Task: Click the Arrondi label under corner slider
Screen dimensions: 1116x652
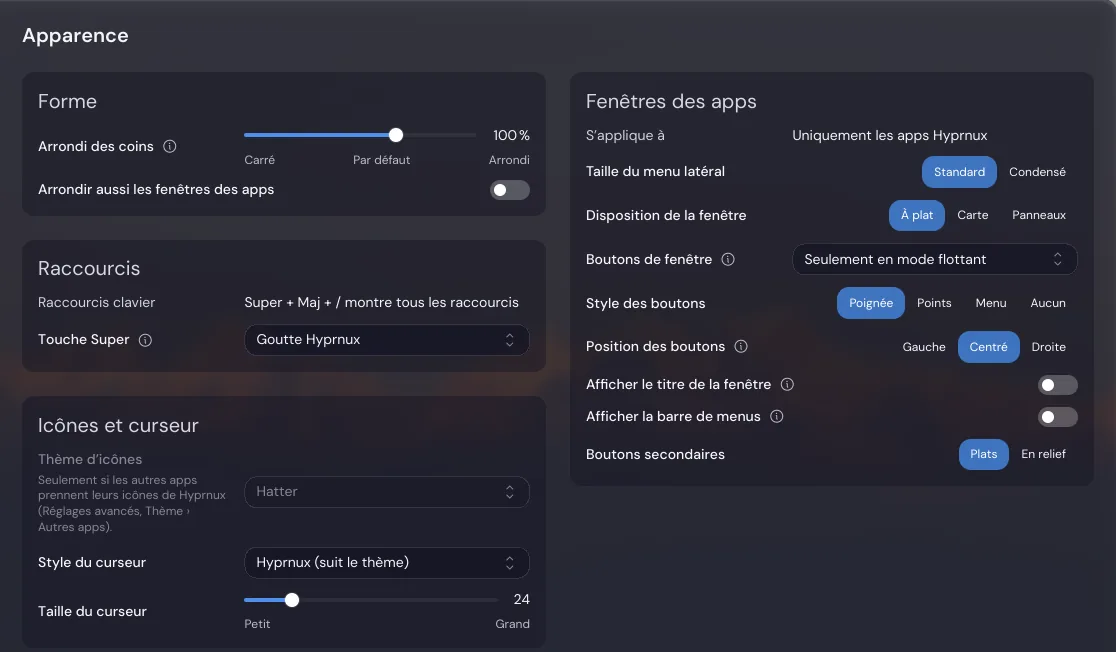Action: pos(509,160)
